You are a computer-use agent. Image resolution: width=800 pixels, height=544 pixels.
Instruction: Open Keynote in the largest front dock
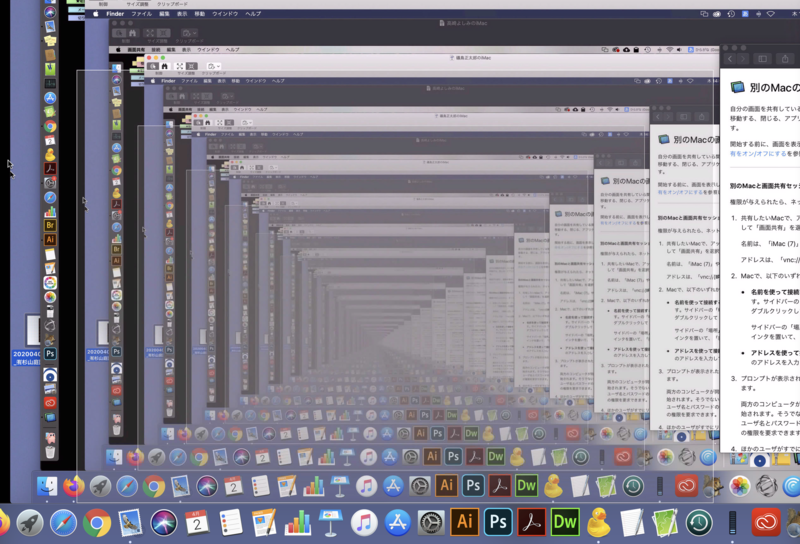(331, 523)
